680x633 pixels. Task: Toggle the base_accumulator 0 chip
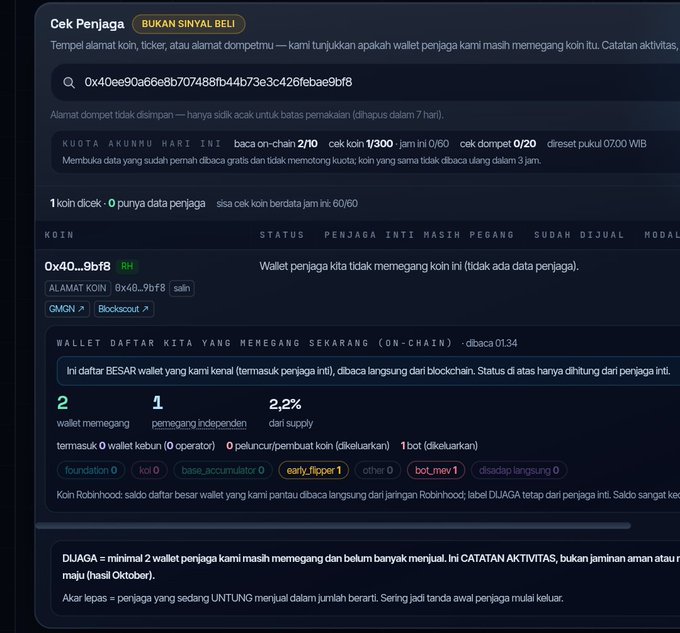[x=222, y=470]
